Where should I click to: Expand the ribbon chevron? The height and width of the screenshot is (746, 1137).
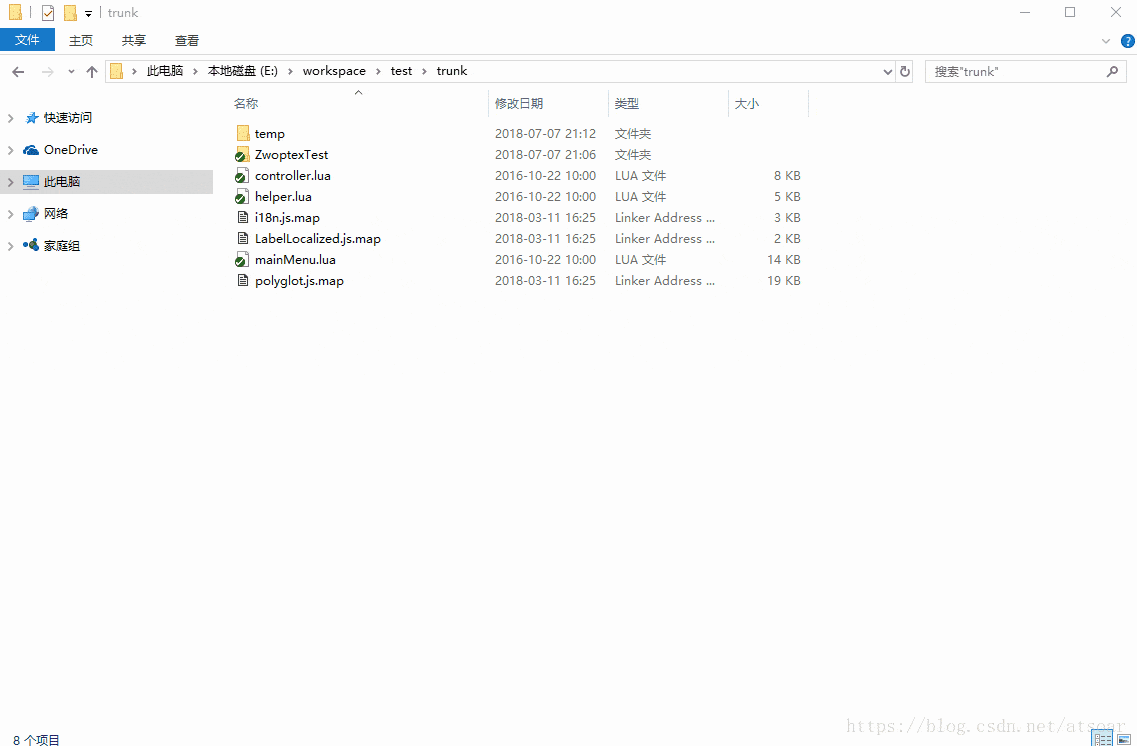point(1106,41)
